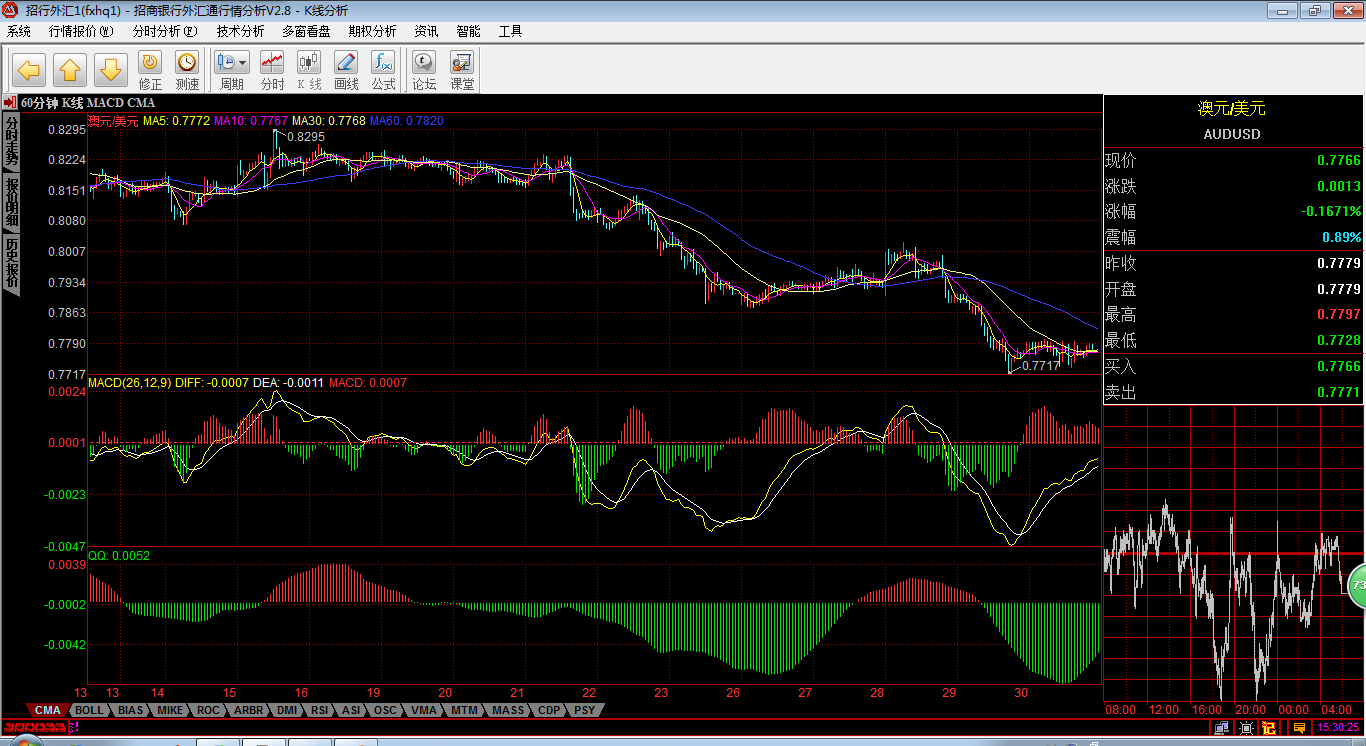Open the 报价明细 vertical side tab
Image resolution: width=1366 pixels, height=746 pixels.
click(11, 202)
